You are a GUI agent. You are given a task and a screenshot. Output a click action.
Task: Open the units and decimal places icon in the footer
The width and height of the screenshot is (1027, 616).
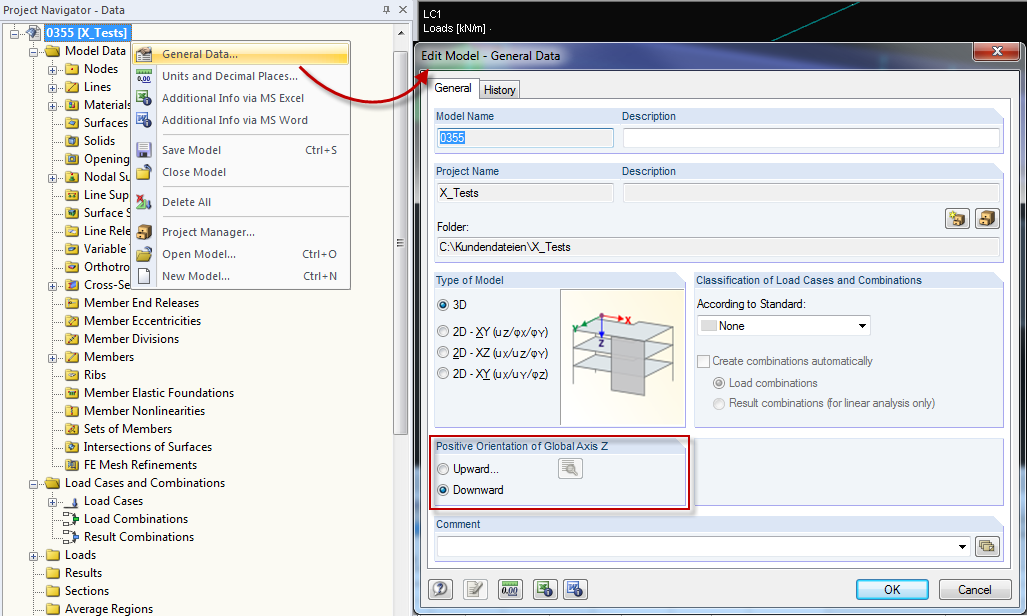510,589
